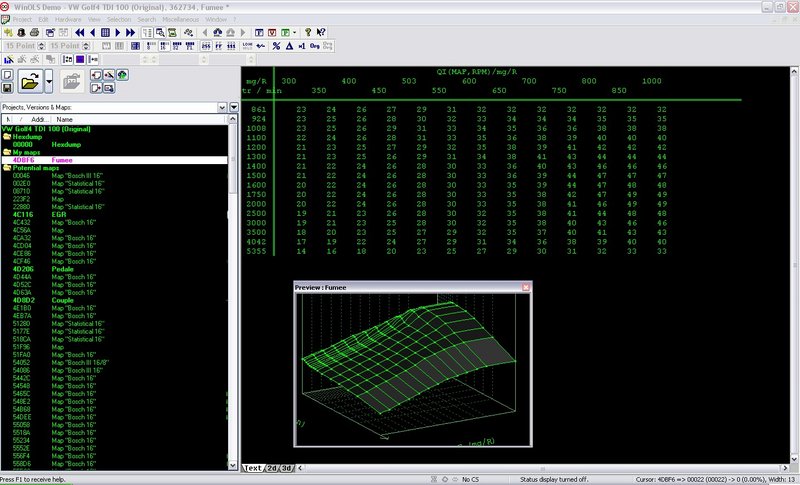Open the Projects, Versions & Maps combo box
Screen dimensions: 800x485
coord(114,107)
